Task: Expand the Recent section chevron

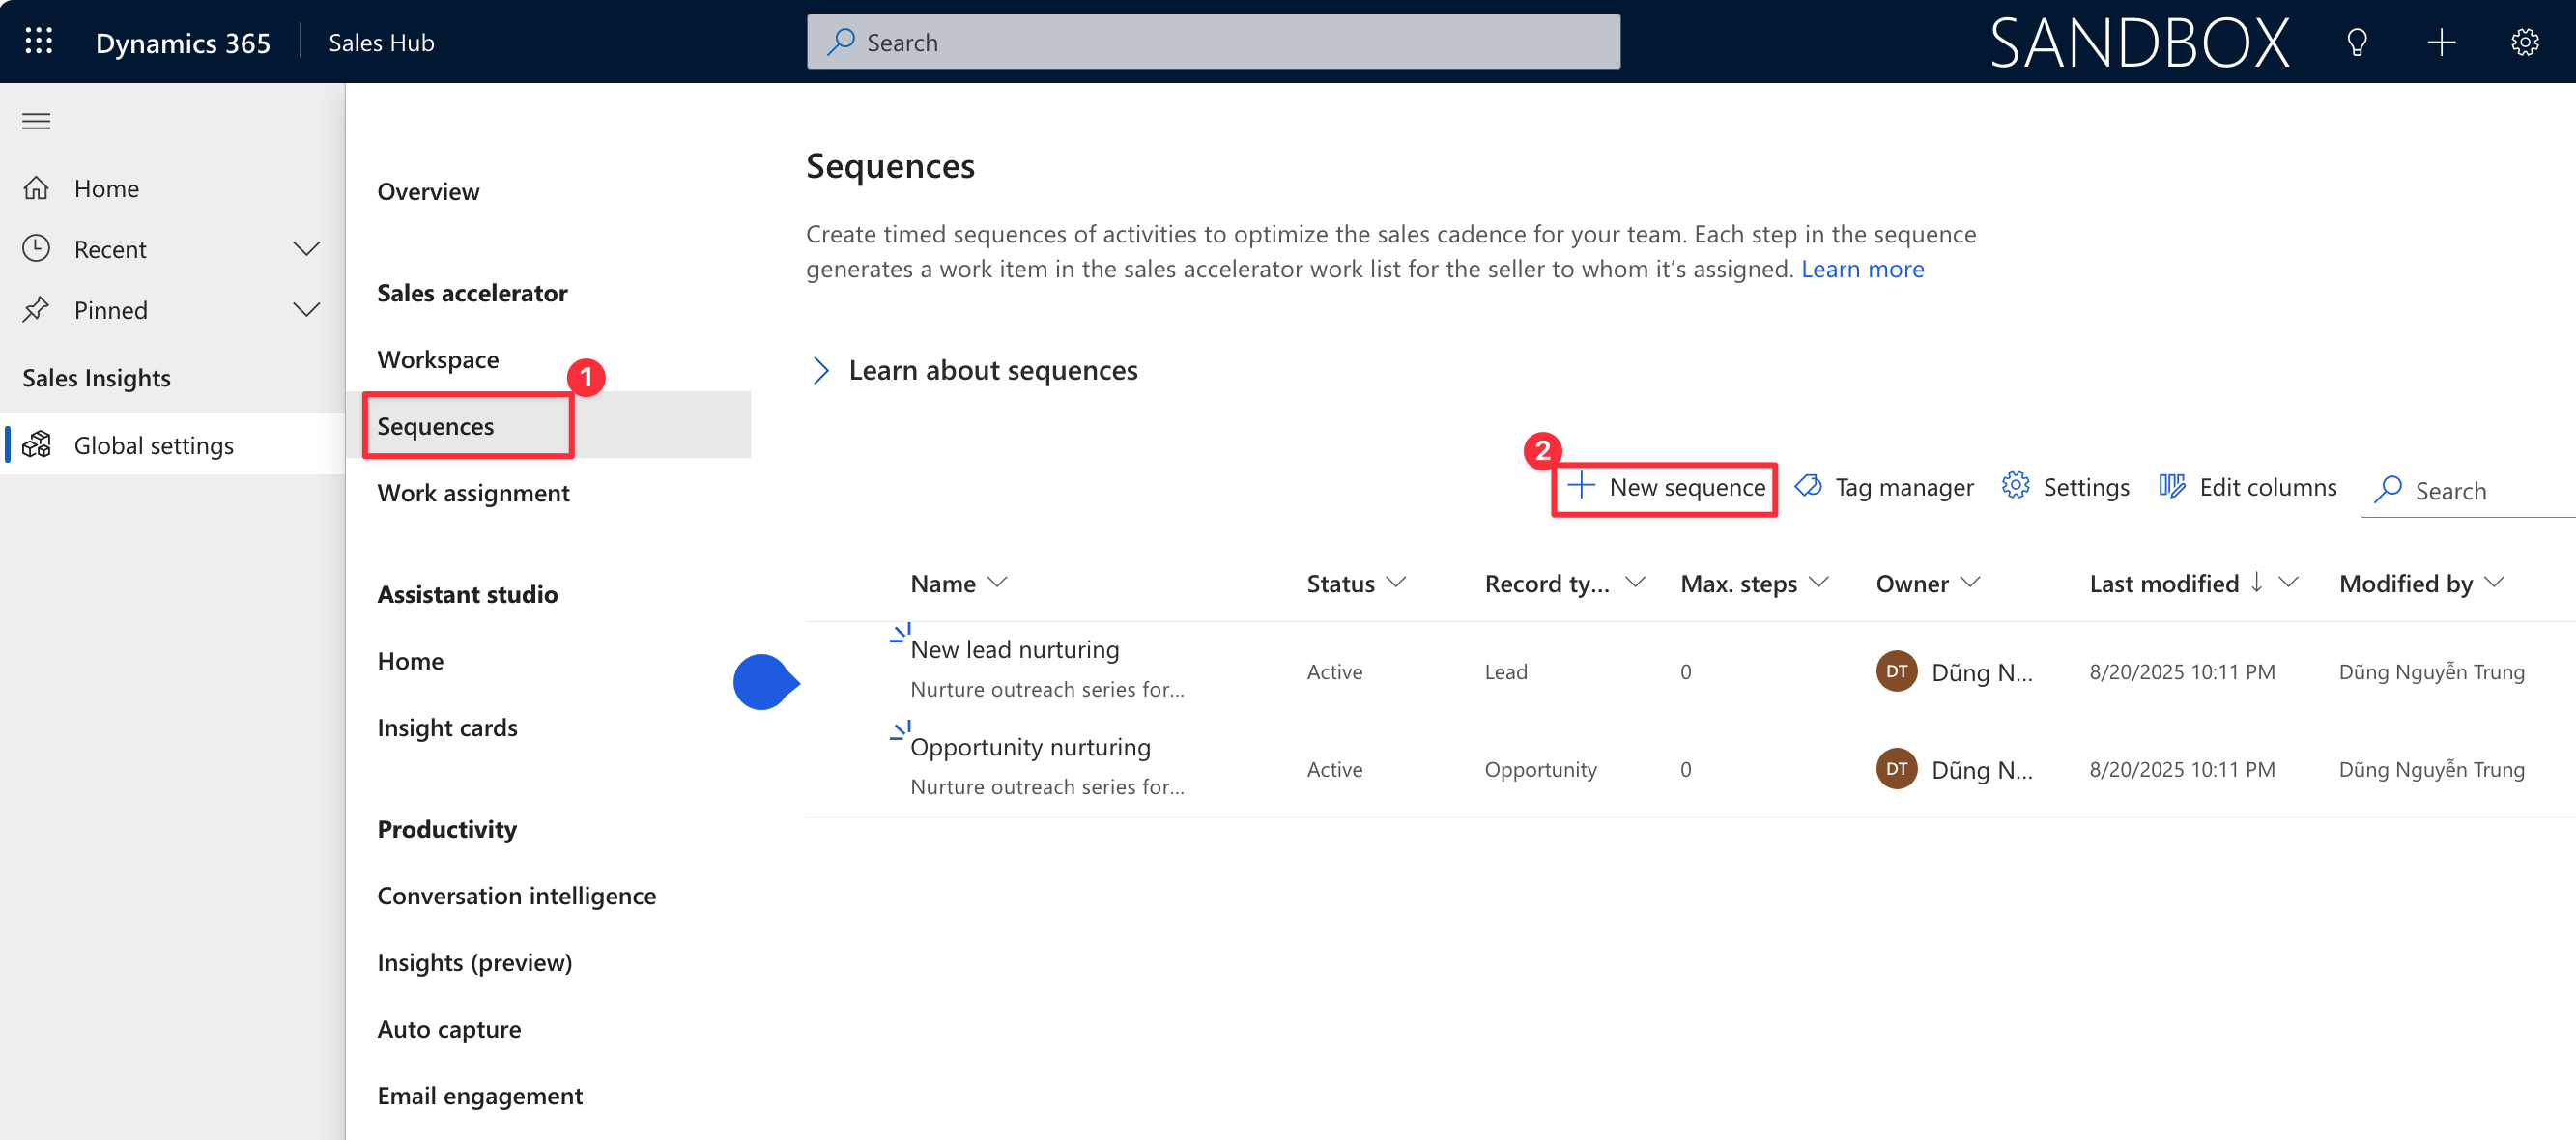Action: point(306,249)
